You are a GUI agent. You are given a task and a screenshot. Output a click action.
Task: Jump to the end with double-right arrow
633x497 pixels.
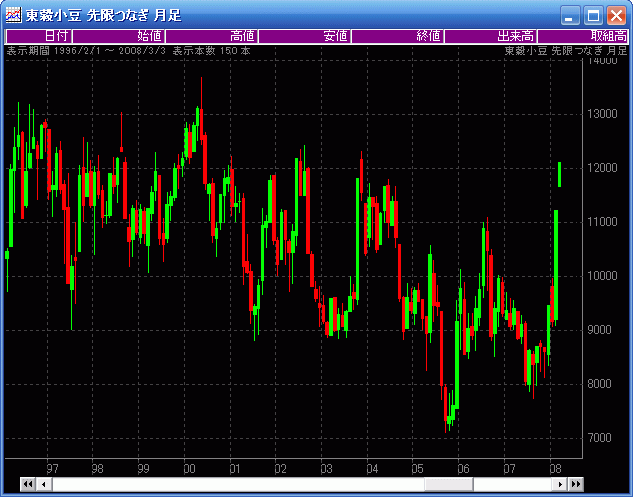coord(576,484)
